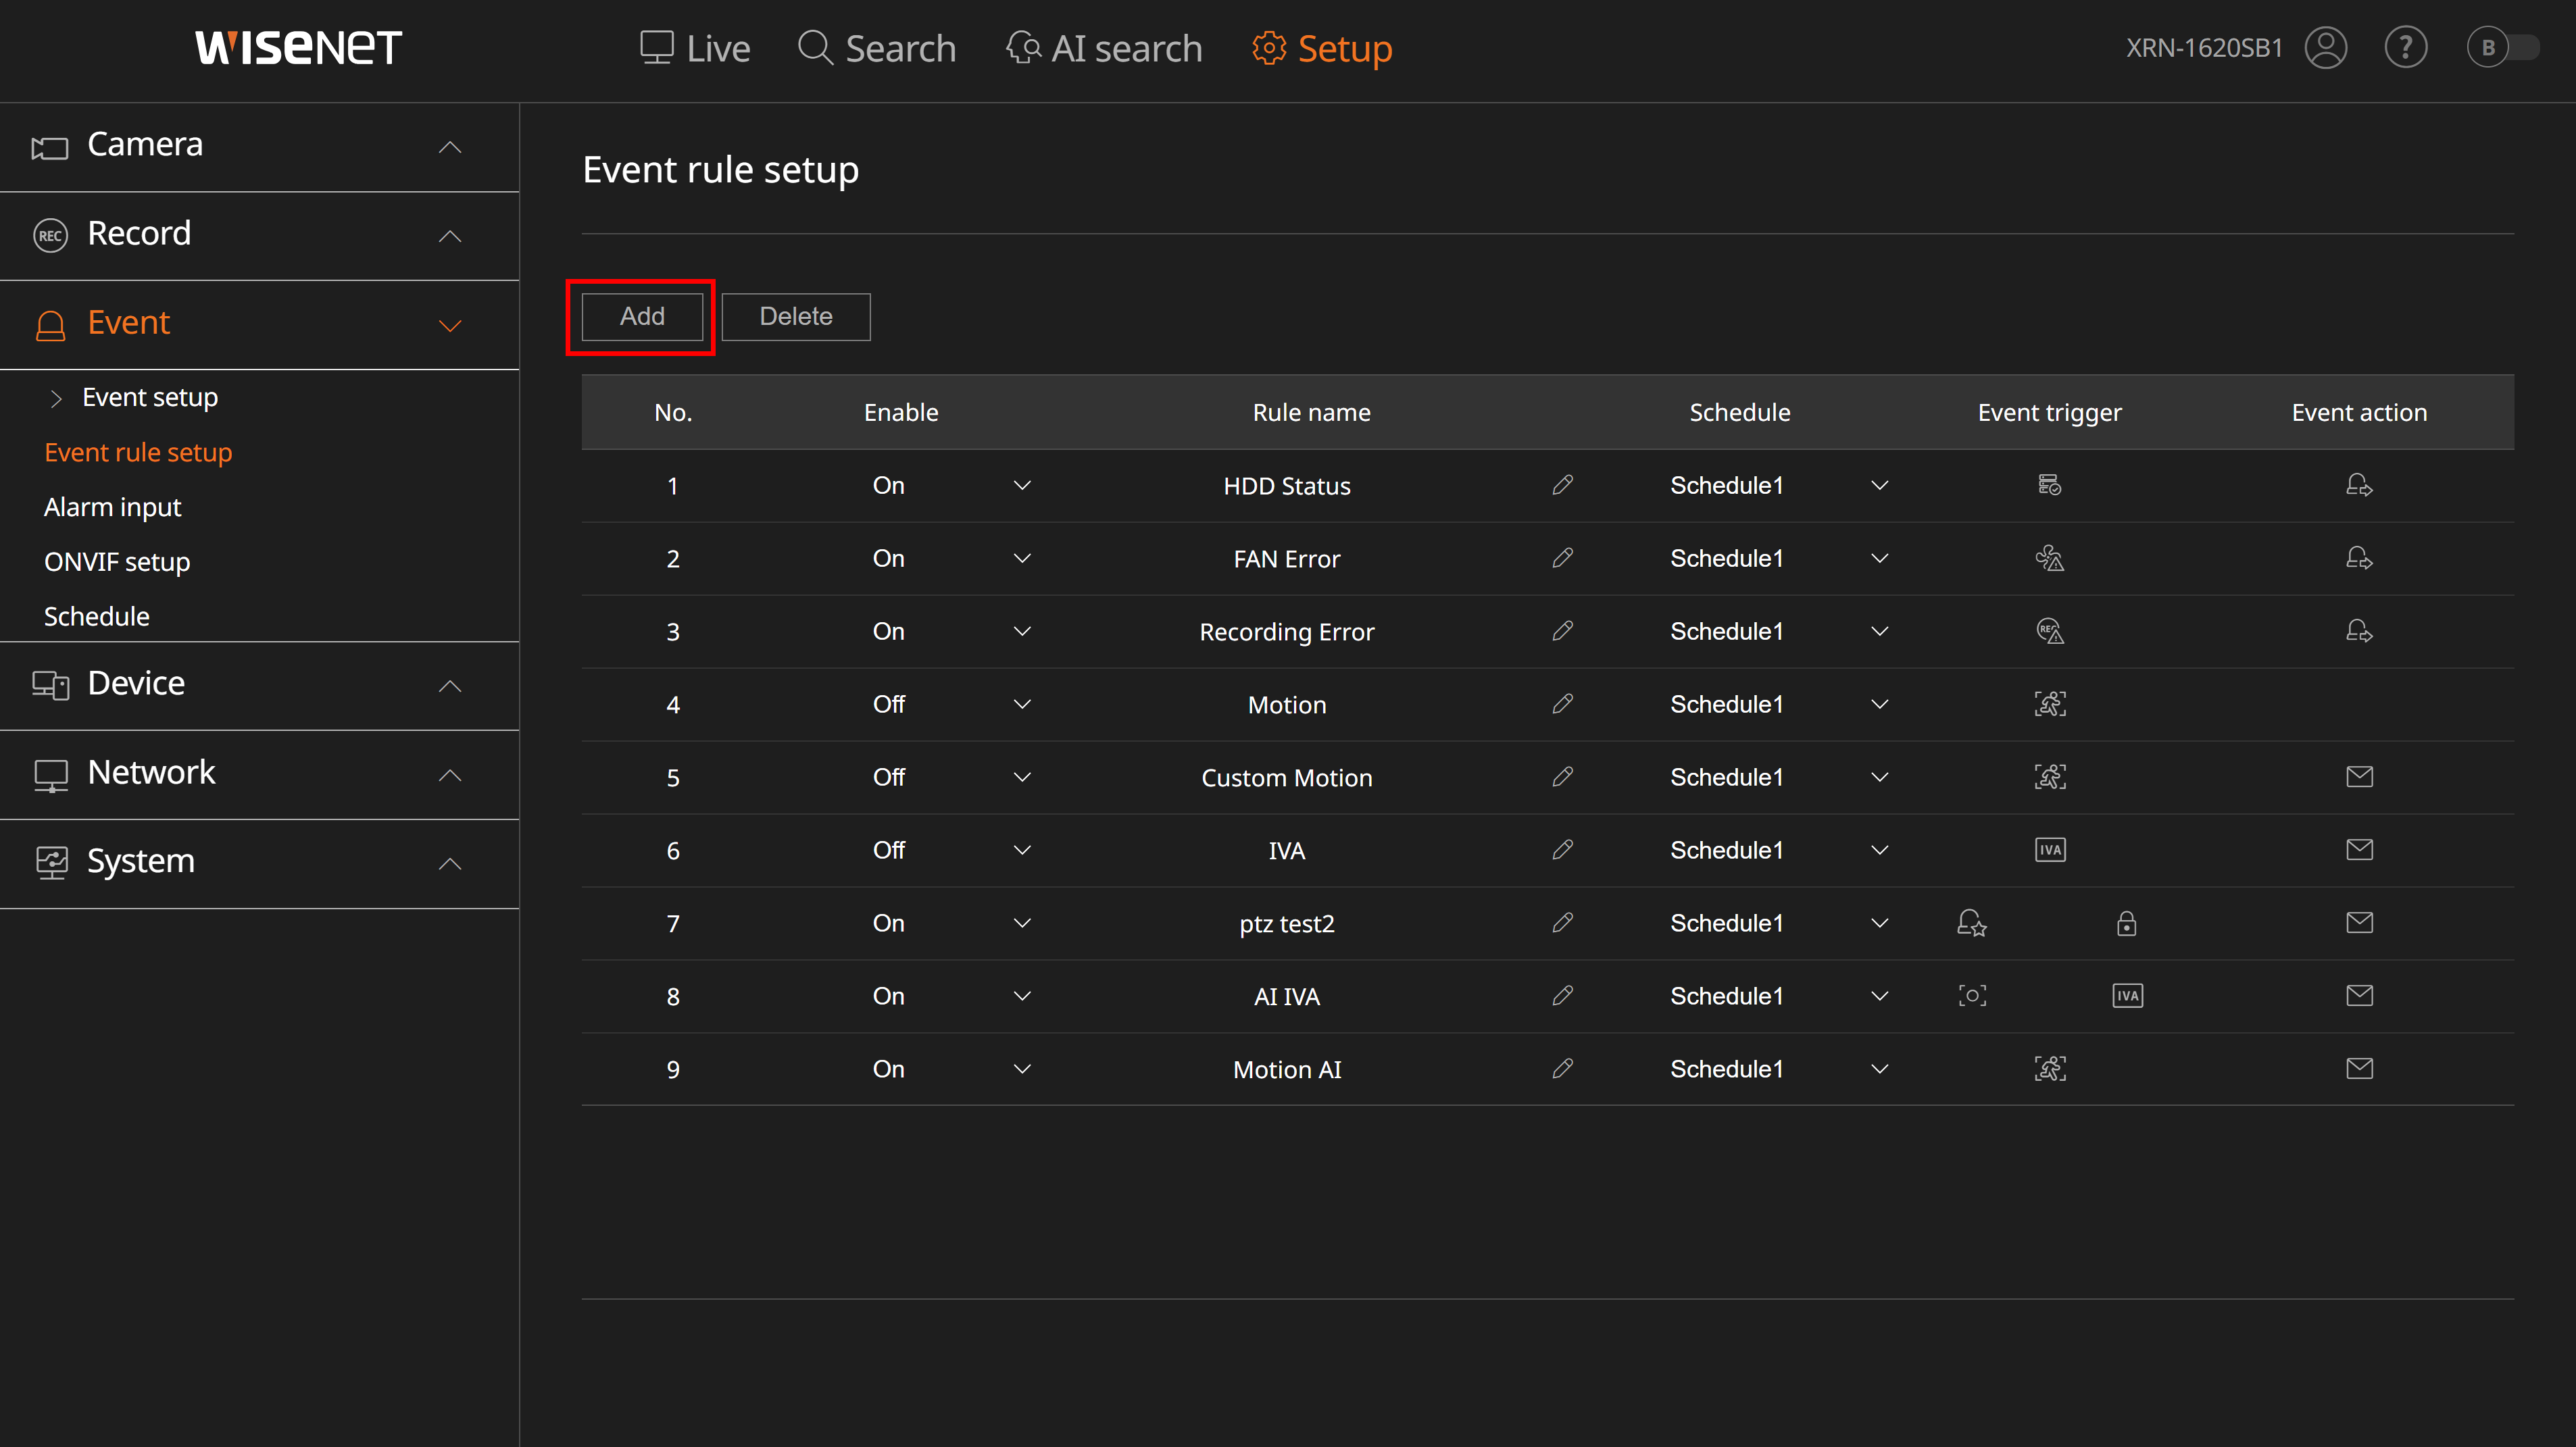Click the Delete button

pos(795,316)
